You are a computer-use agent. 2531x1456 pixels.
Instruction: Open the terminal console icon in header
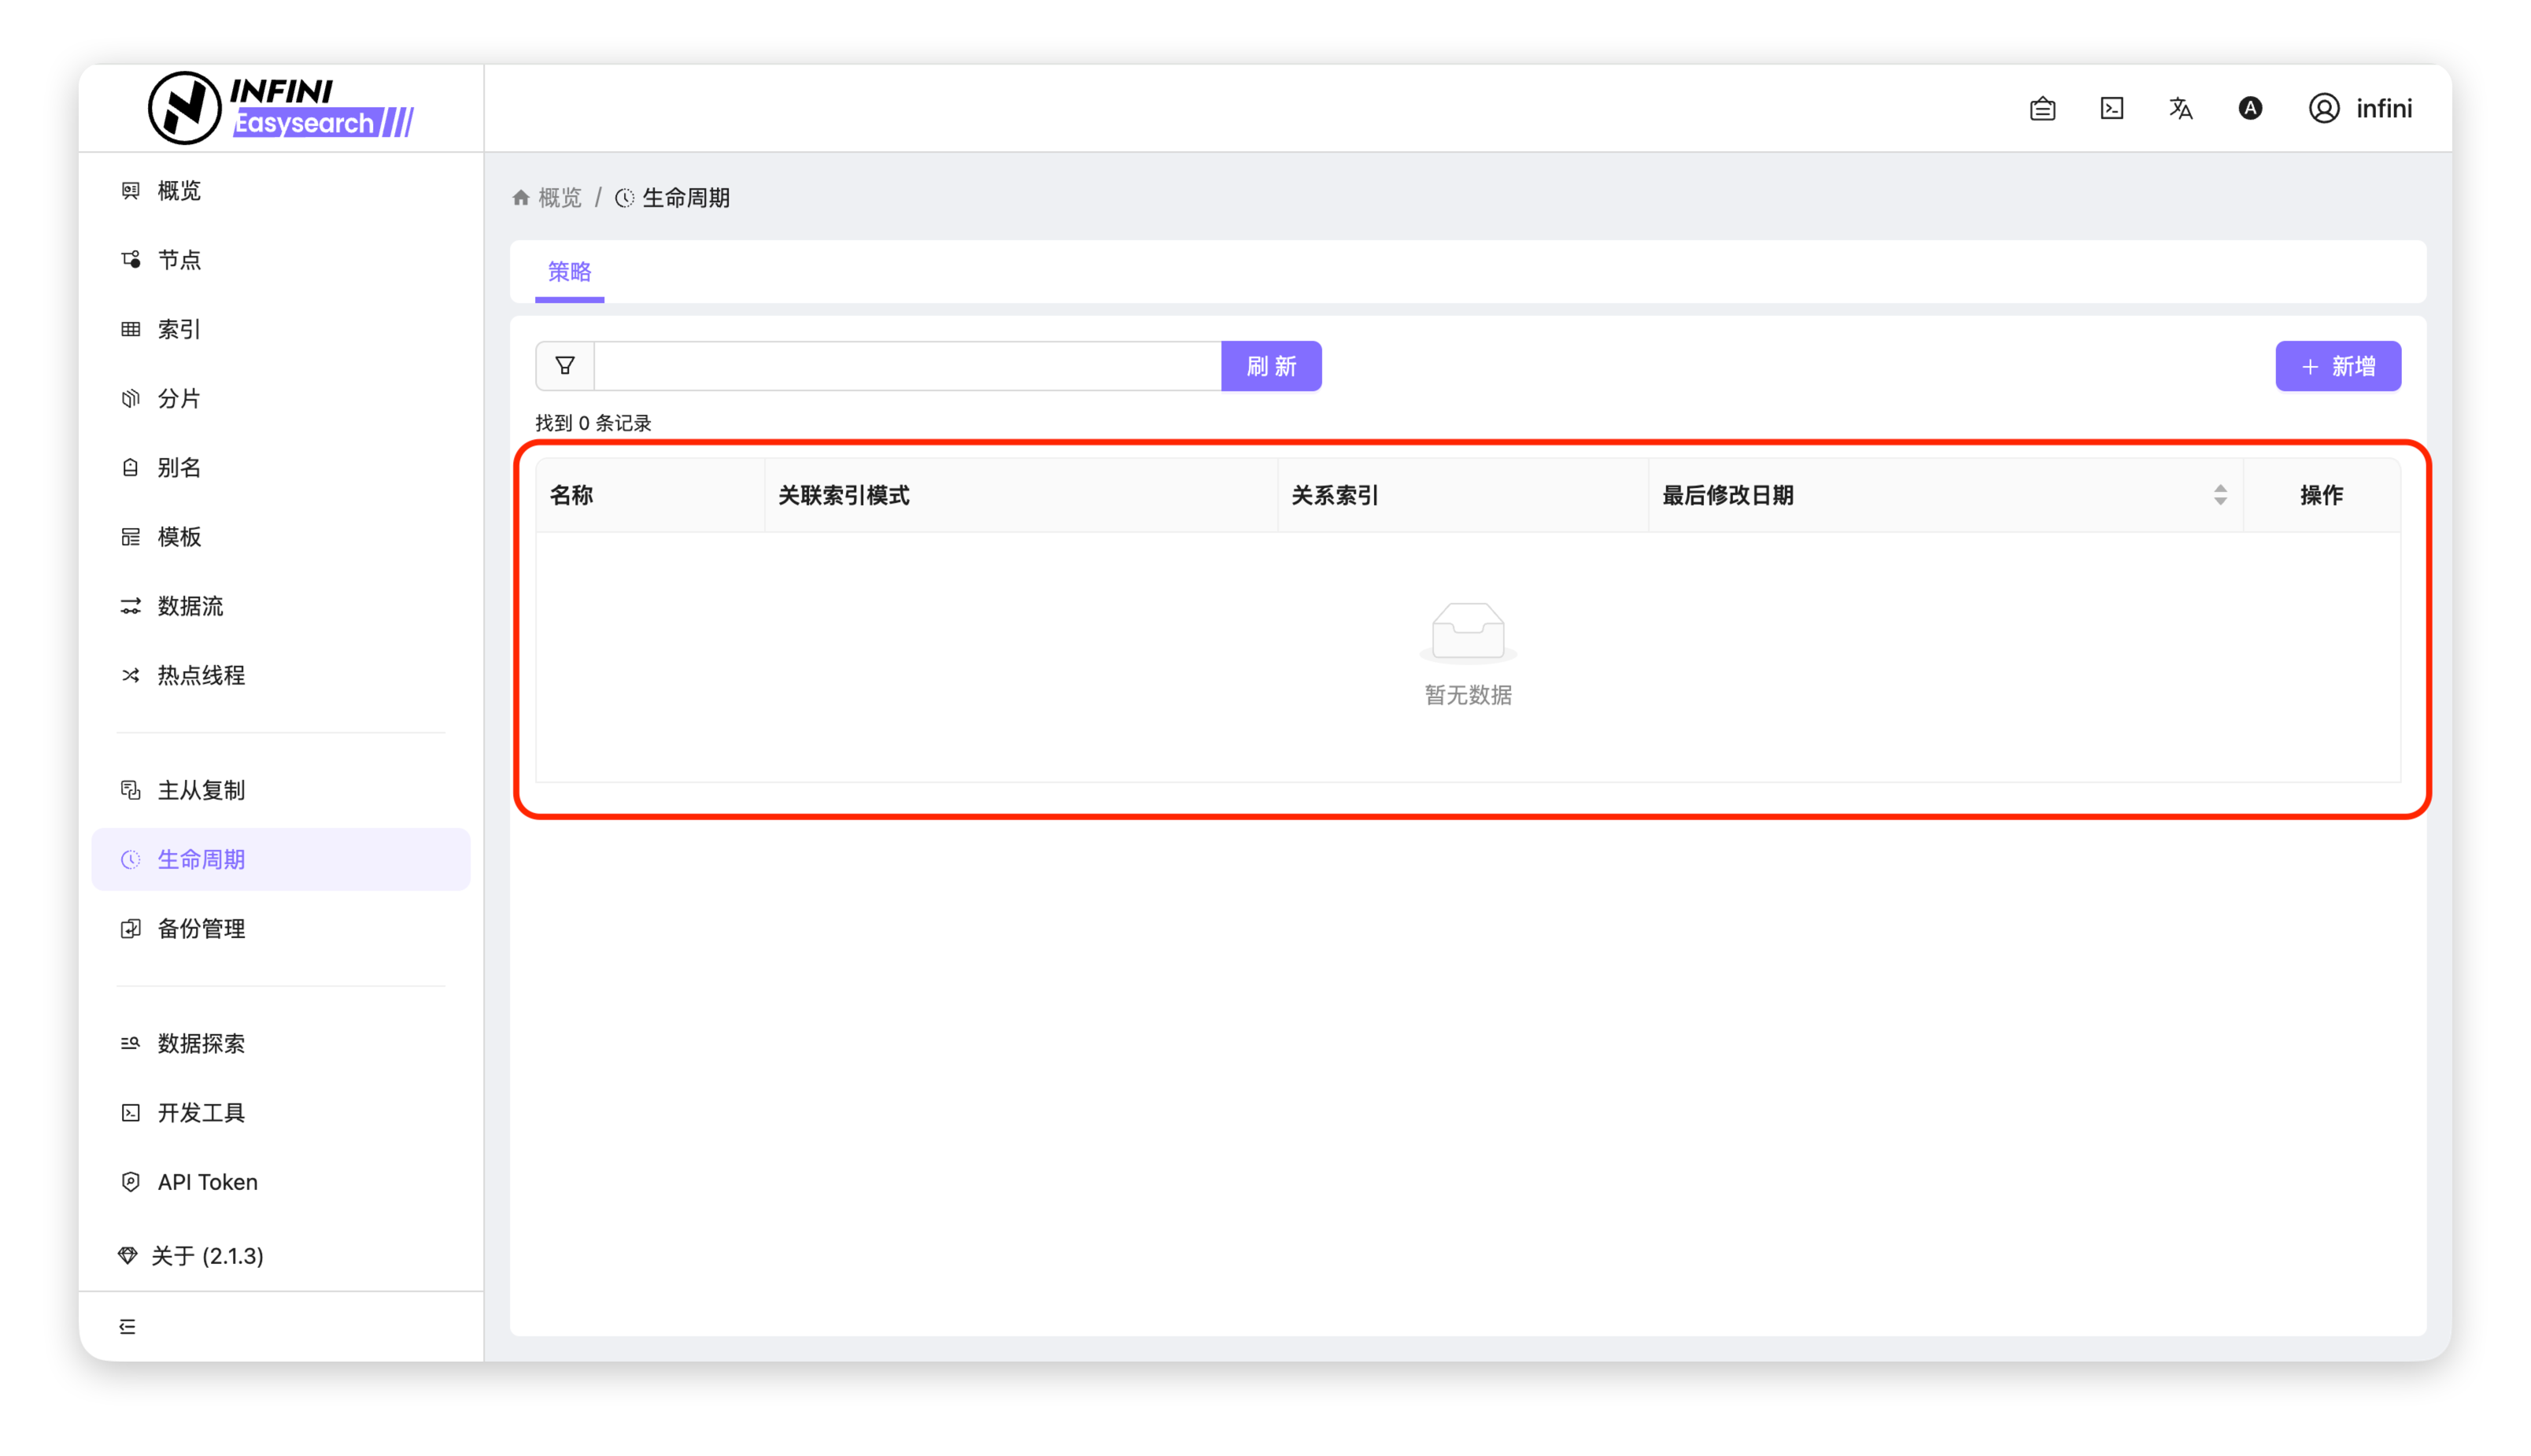2111,108
